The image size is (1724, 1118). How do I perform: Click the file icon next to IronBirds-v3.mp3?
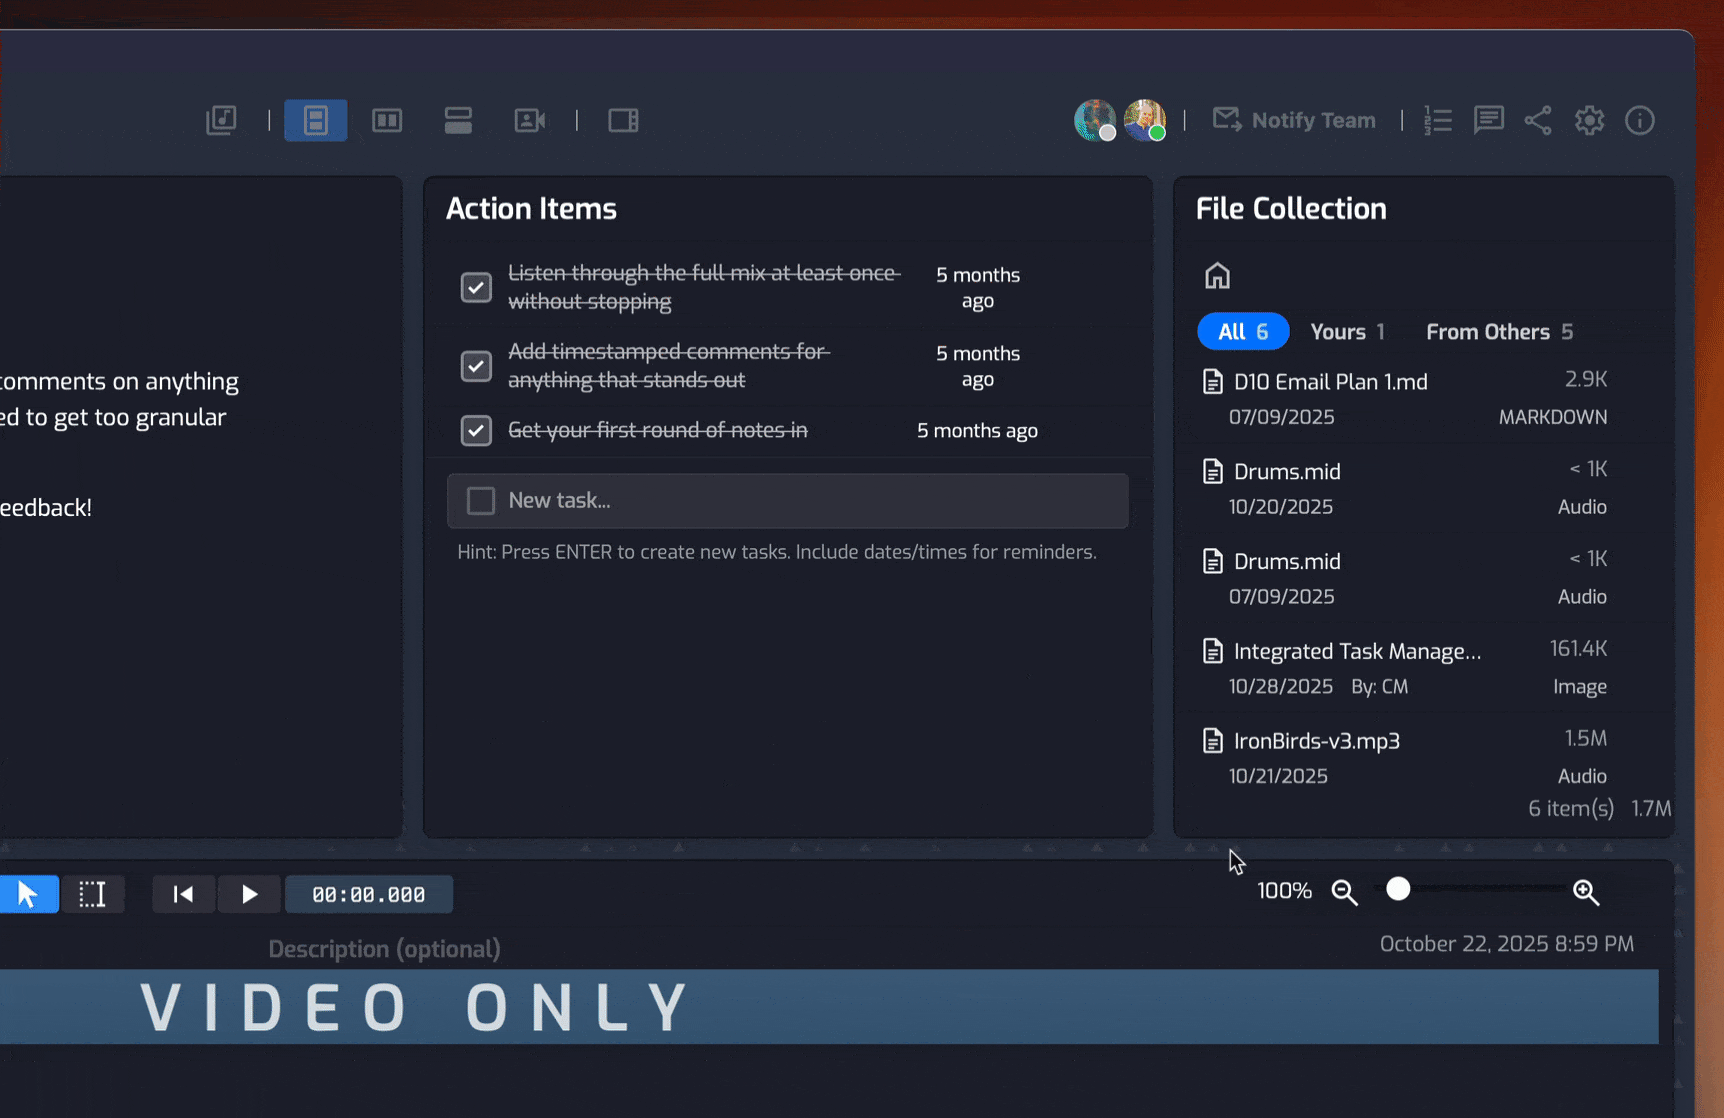[x=1212, y=741]
